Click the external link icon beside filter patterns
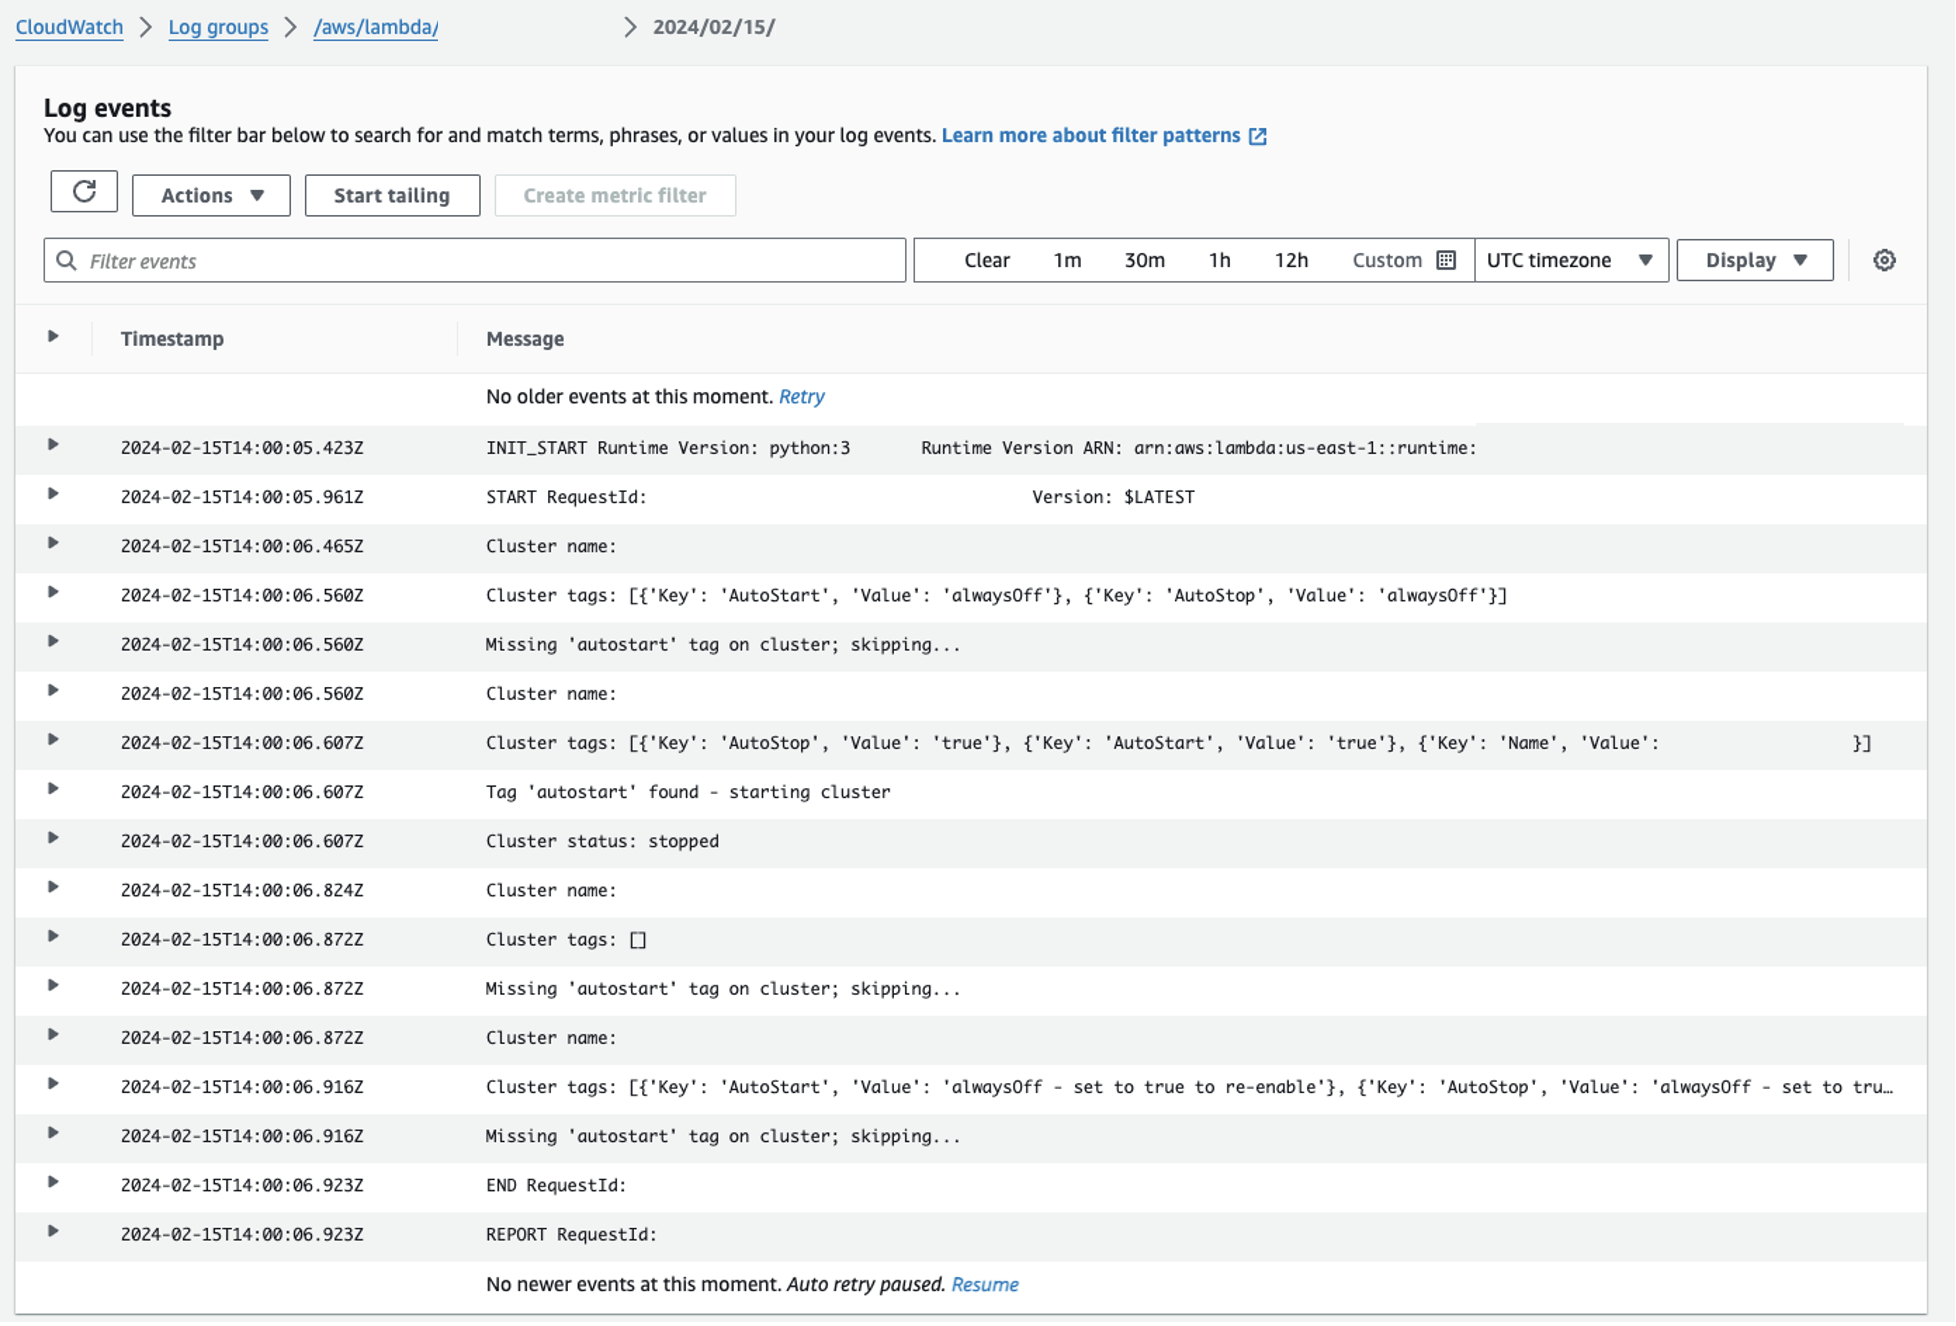 1258,137
